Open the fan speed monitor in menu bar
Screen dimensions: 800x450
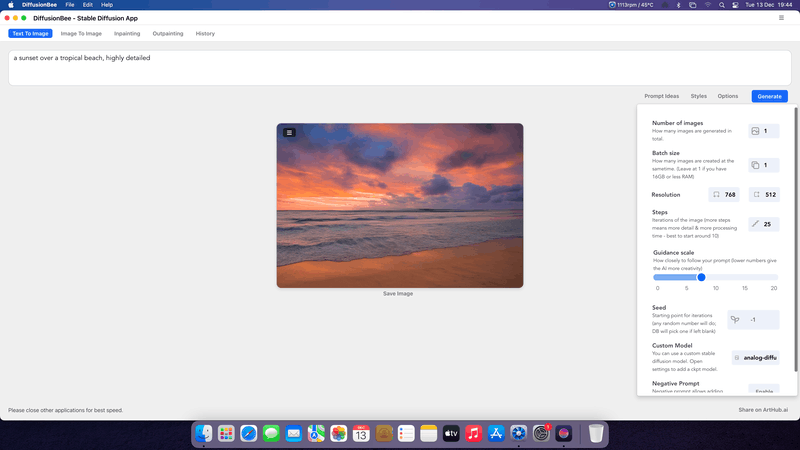point(631,5)
